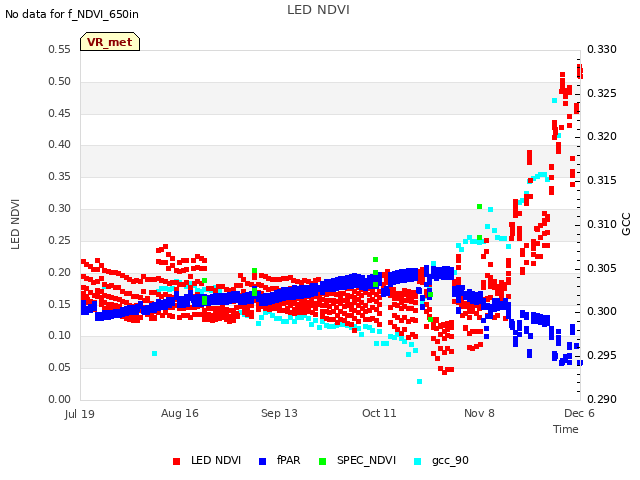Click the Nov 8 date tick label
640x480 pixels.
[x=479, y=413]
